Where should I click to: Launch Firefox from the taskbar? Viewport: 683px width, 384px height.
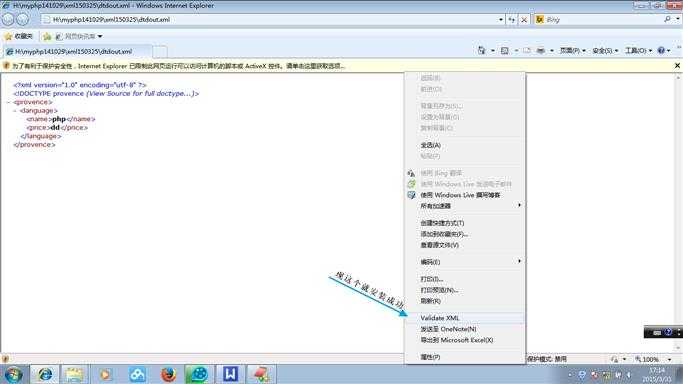168,374
